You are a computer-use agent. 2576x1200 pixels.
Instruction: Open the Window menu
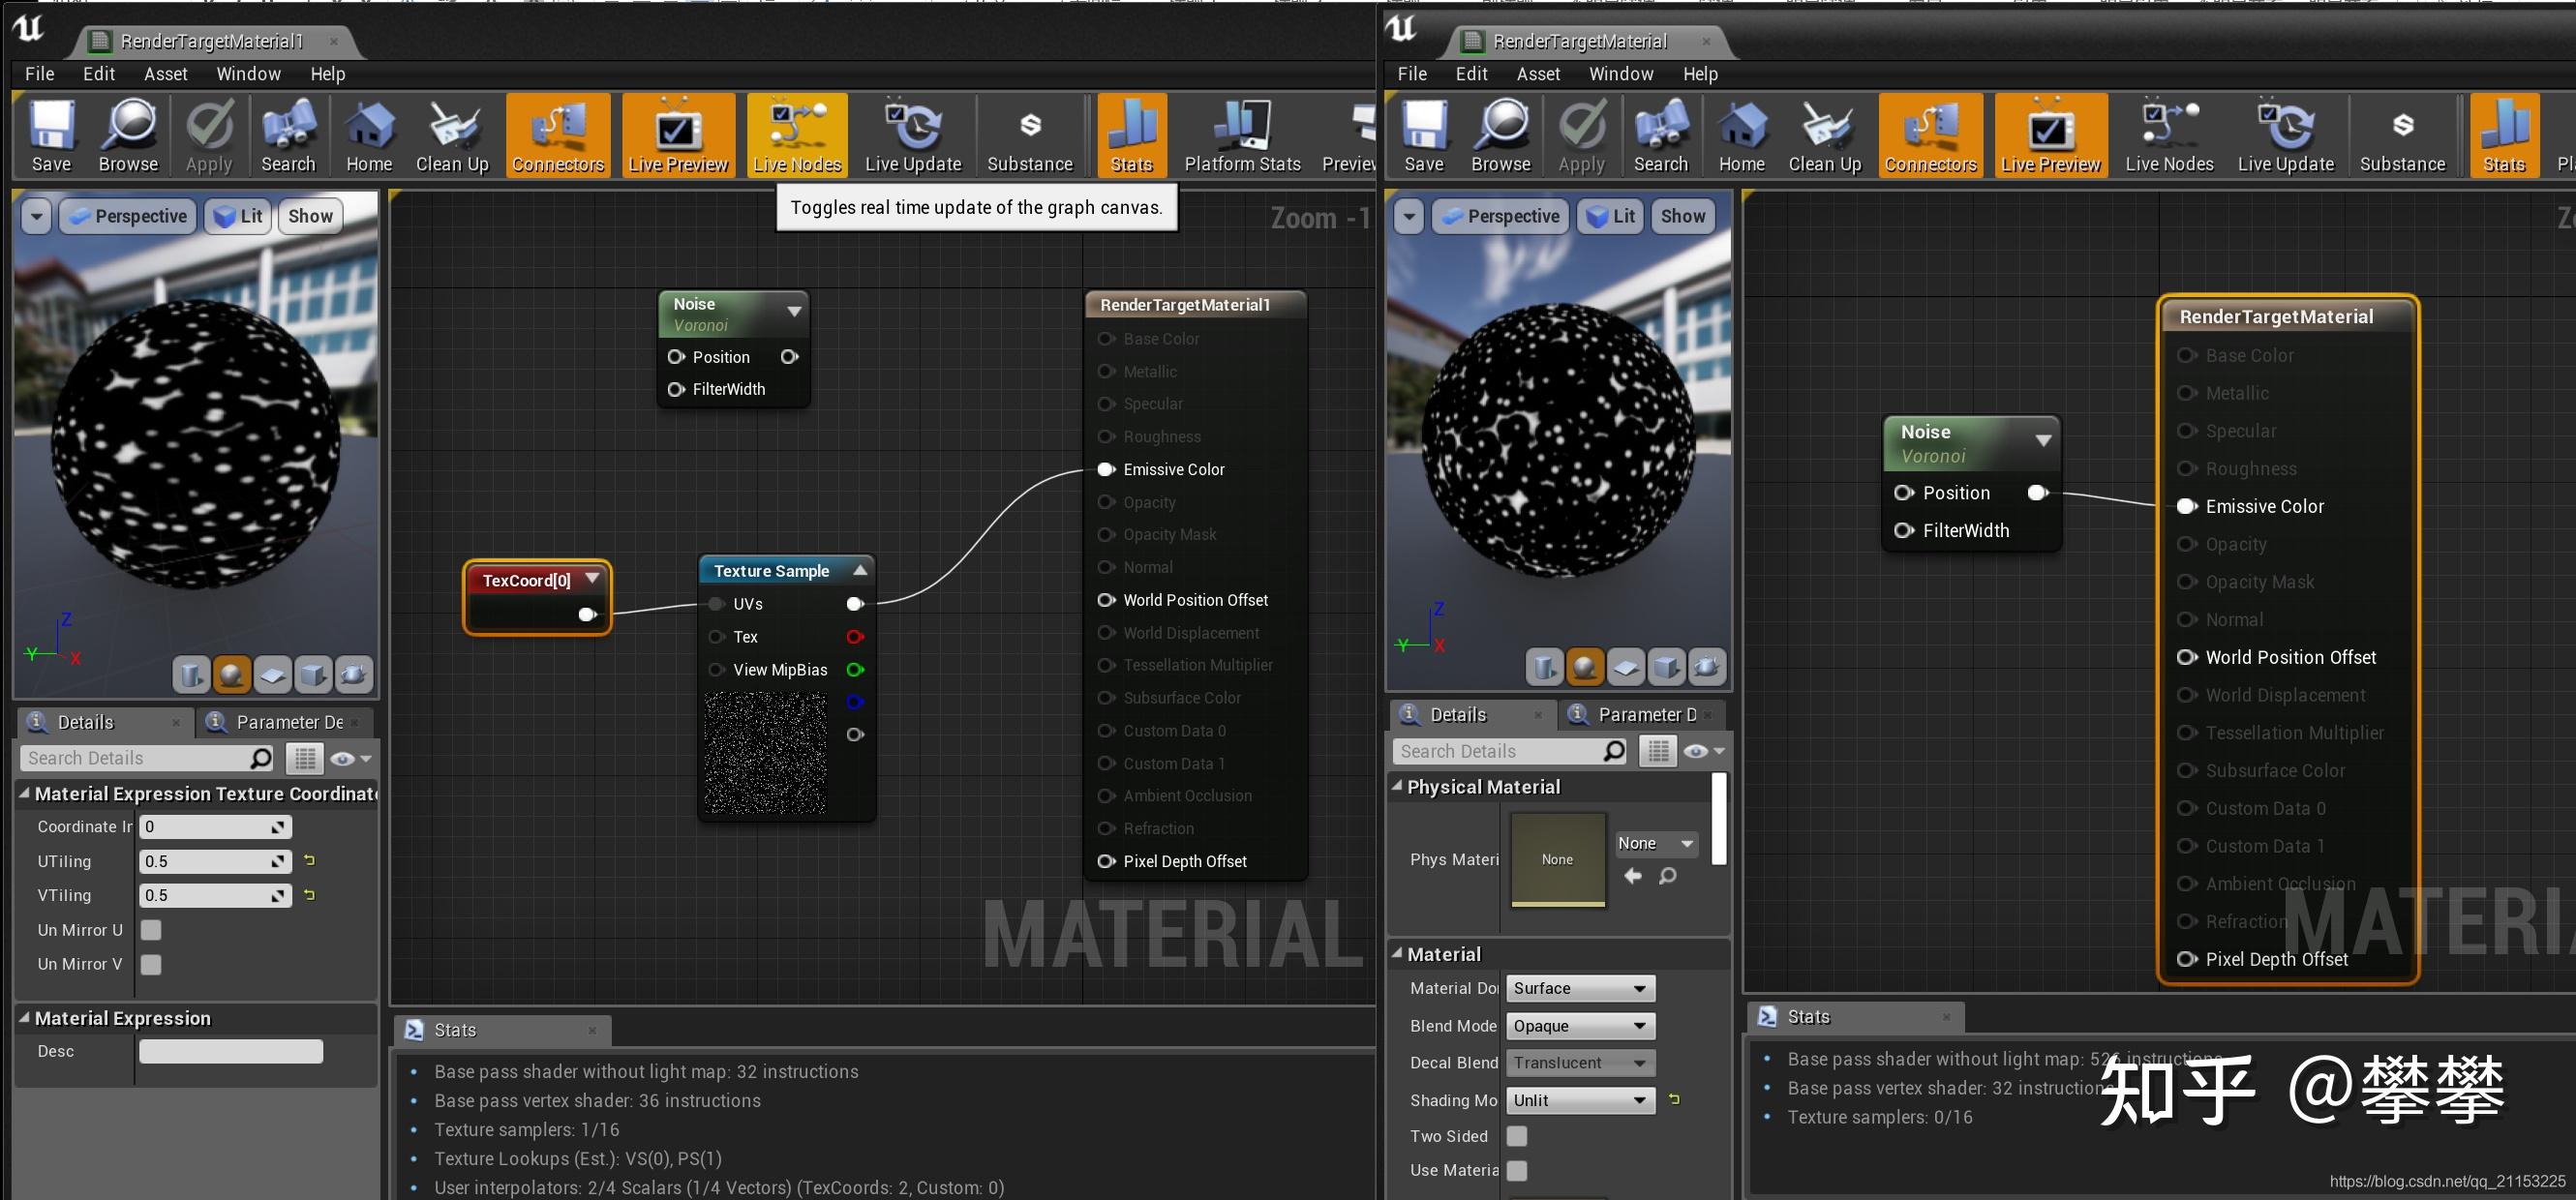tap(248, 73)
